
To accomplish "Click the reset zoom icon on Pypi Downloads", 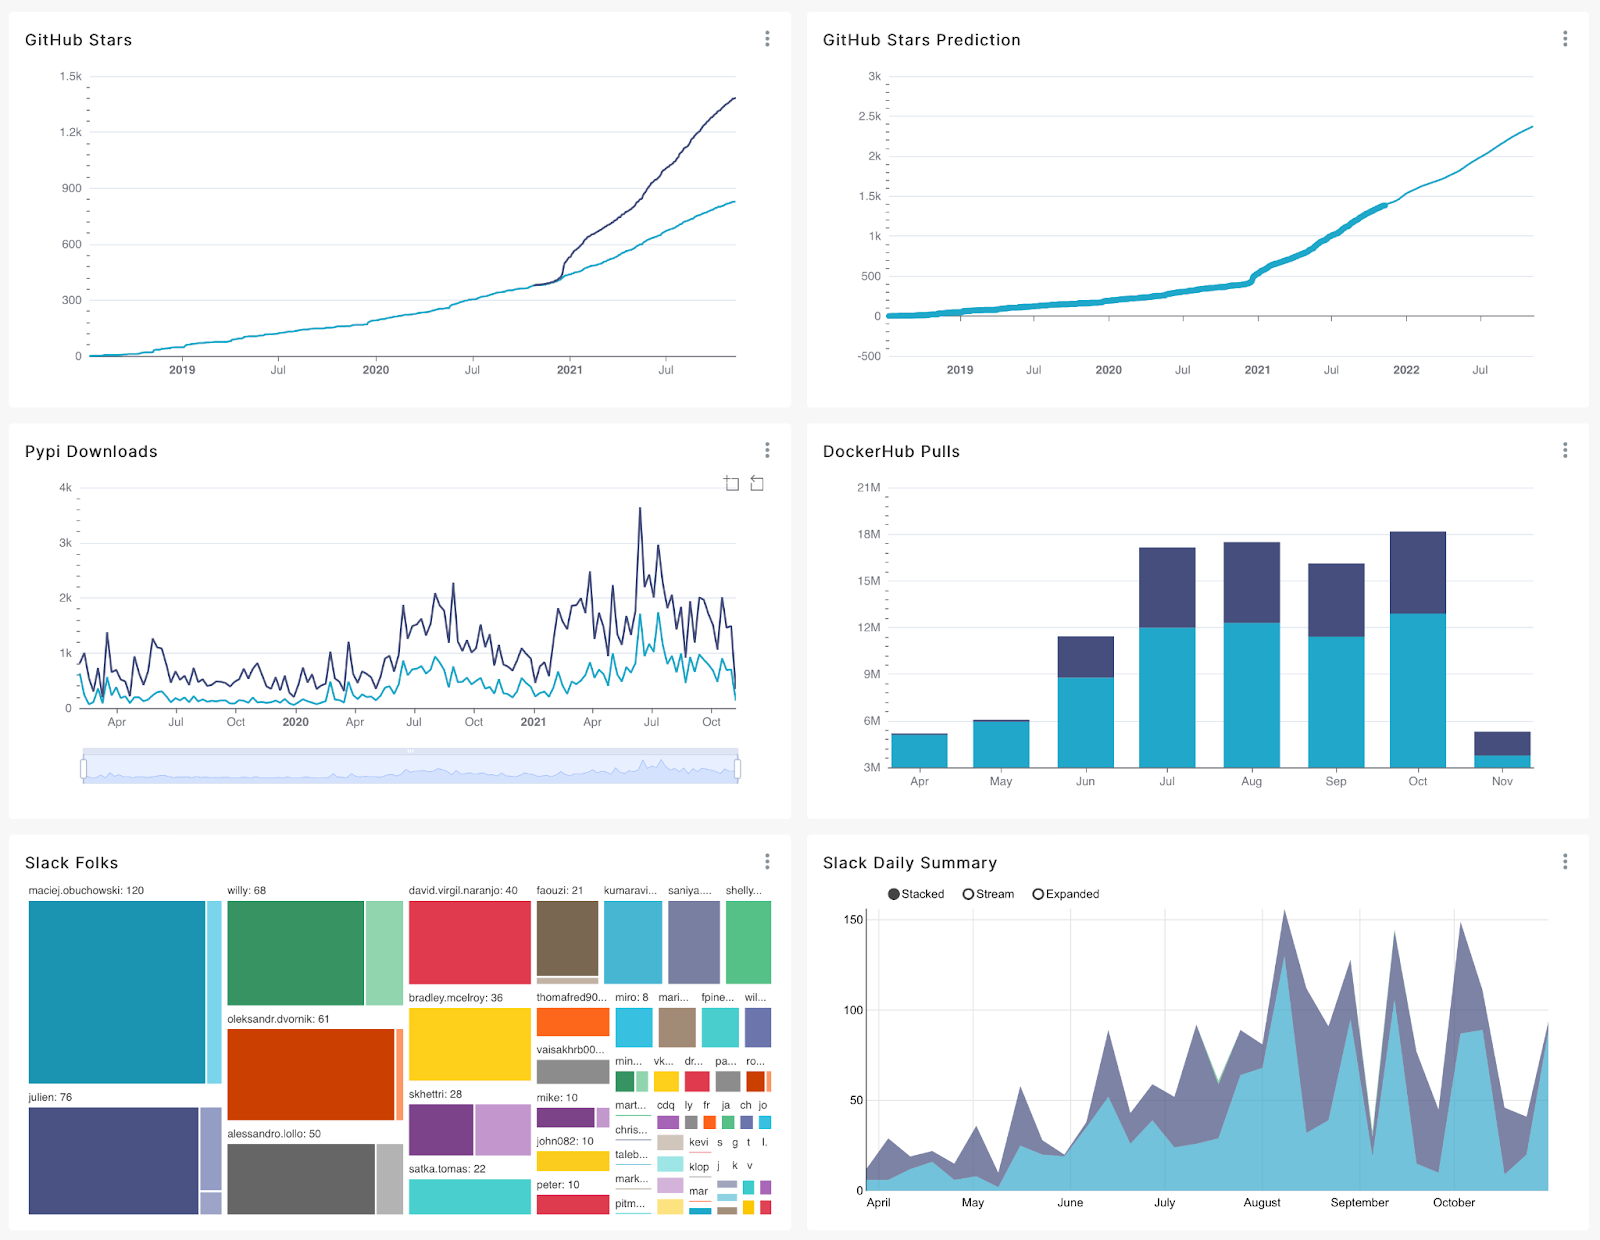I will (x=757, y=483).
